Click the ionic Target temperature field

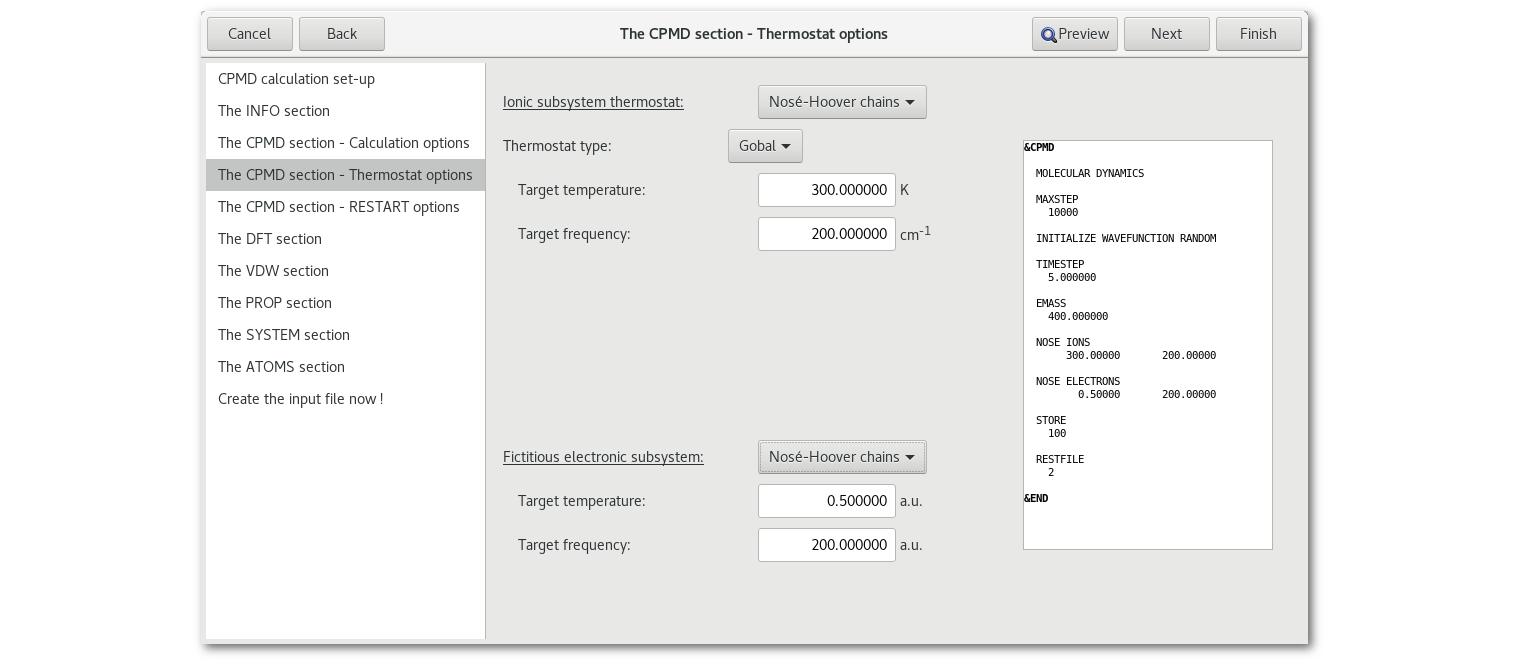826,190
